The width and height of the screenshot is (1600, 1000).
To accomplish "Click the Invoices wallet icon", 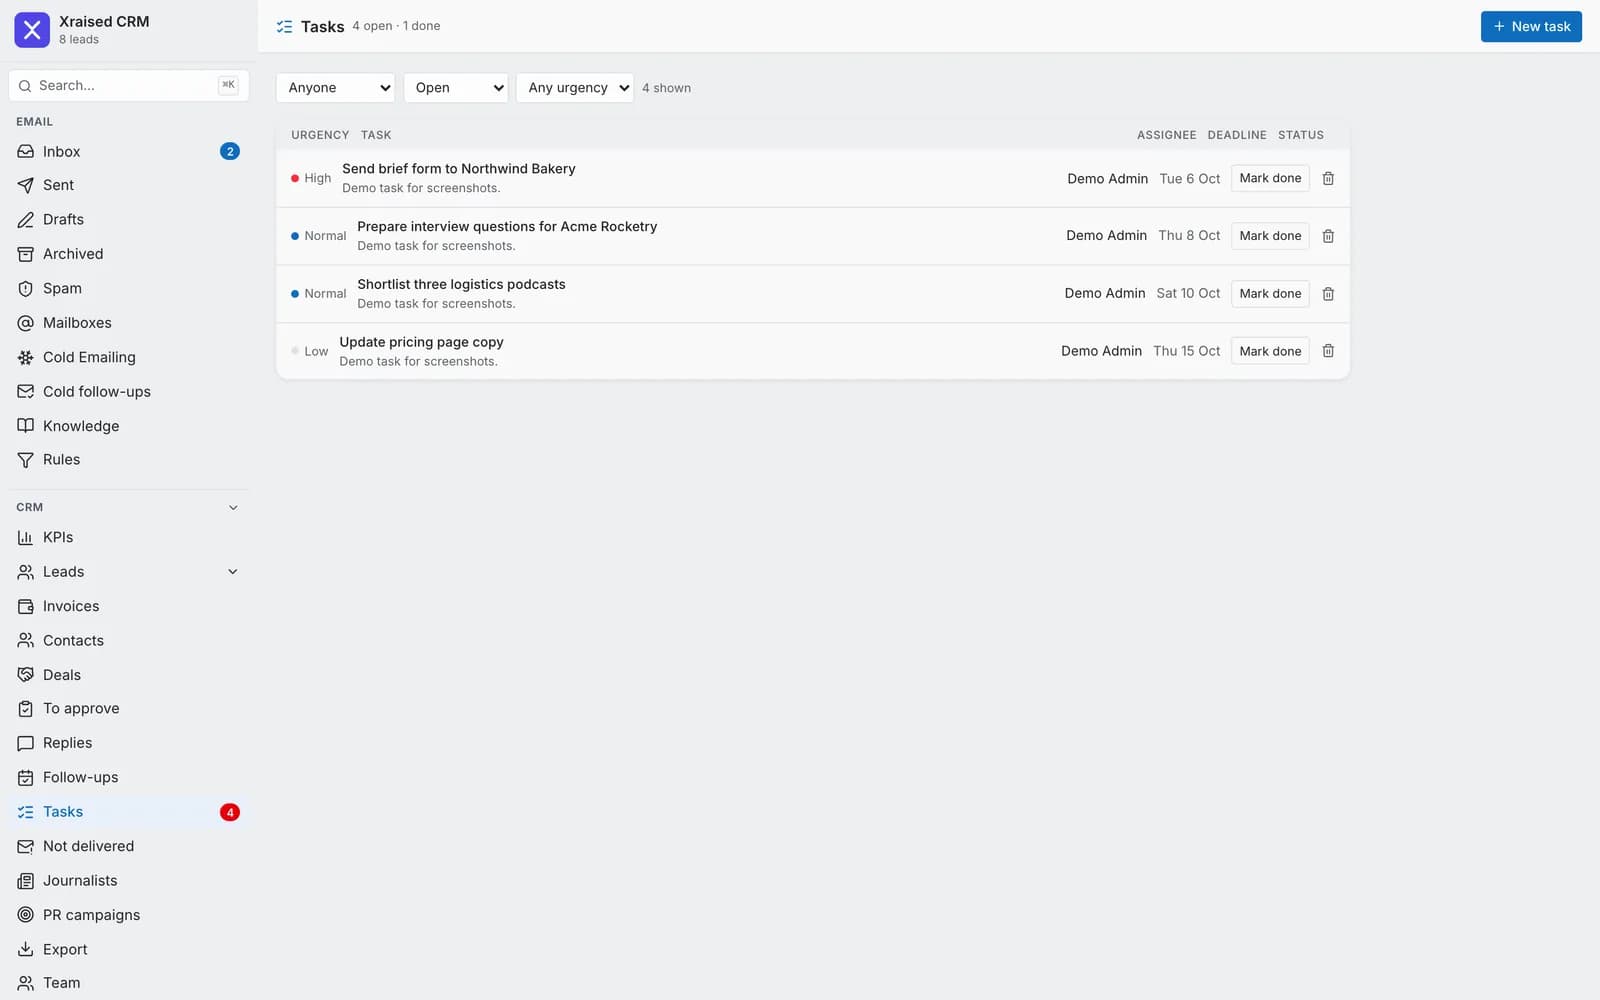I will 26,607.
